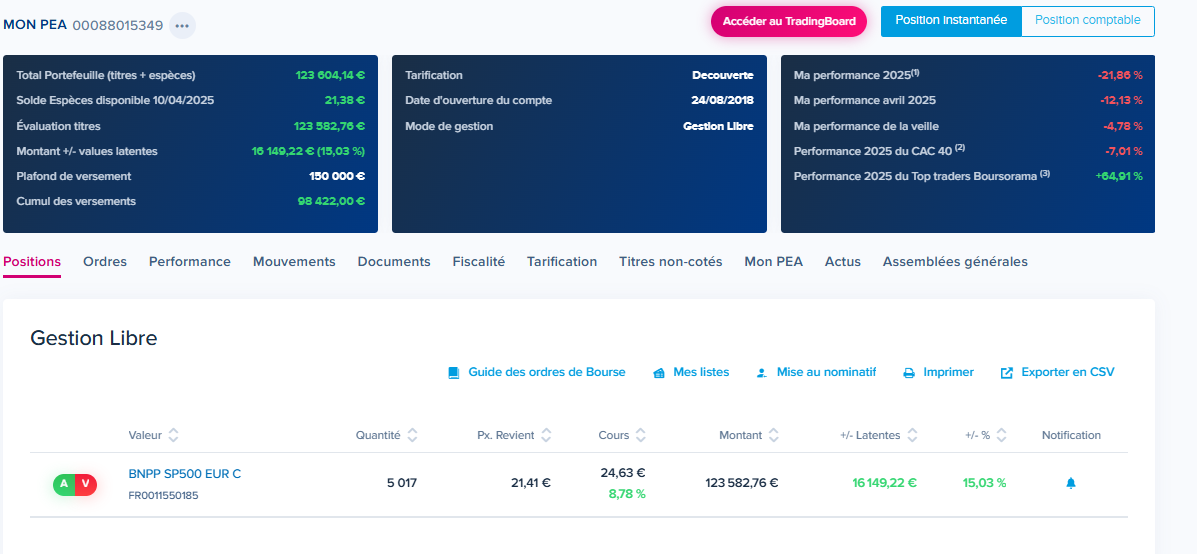Select the Positions tab
Image resolution: width=1197 pixels, height=554 pixels.
[32, 262]
